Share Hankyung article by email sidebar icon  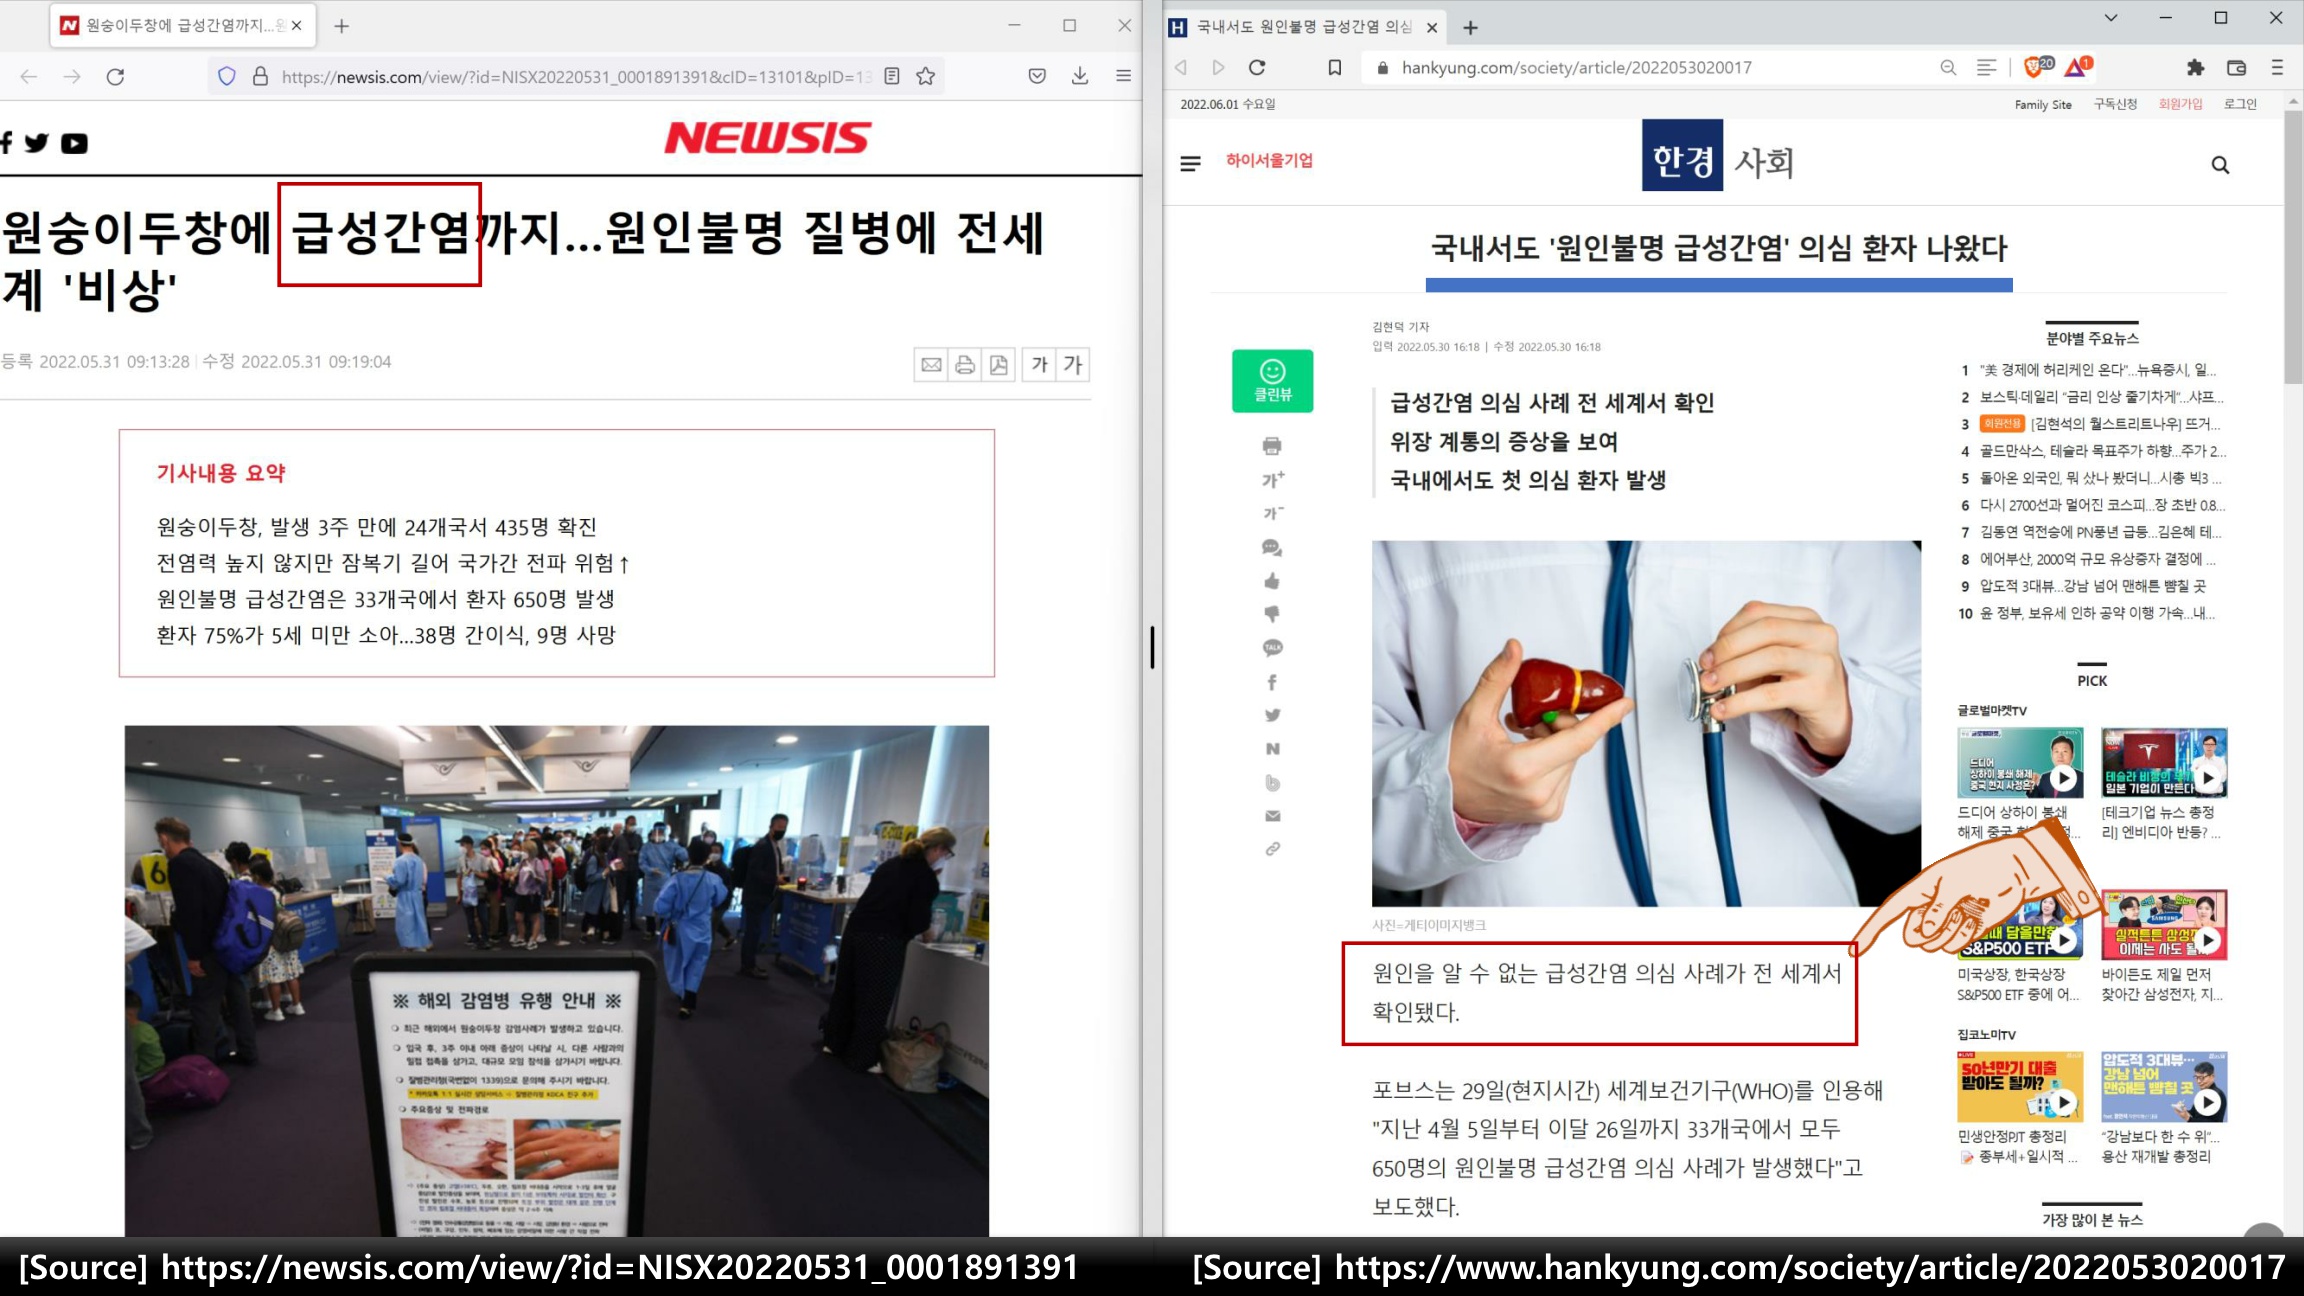(1272, 816)
